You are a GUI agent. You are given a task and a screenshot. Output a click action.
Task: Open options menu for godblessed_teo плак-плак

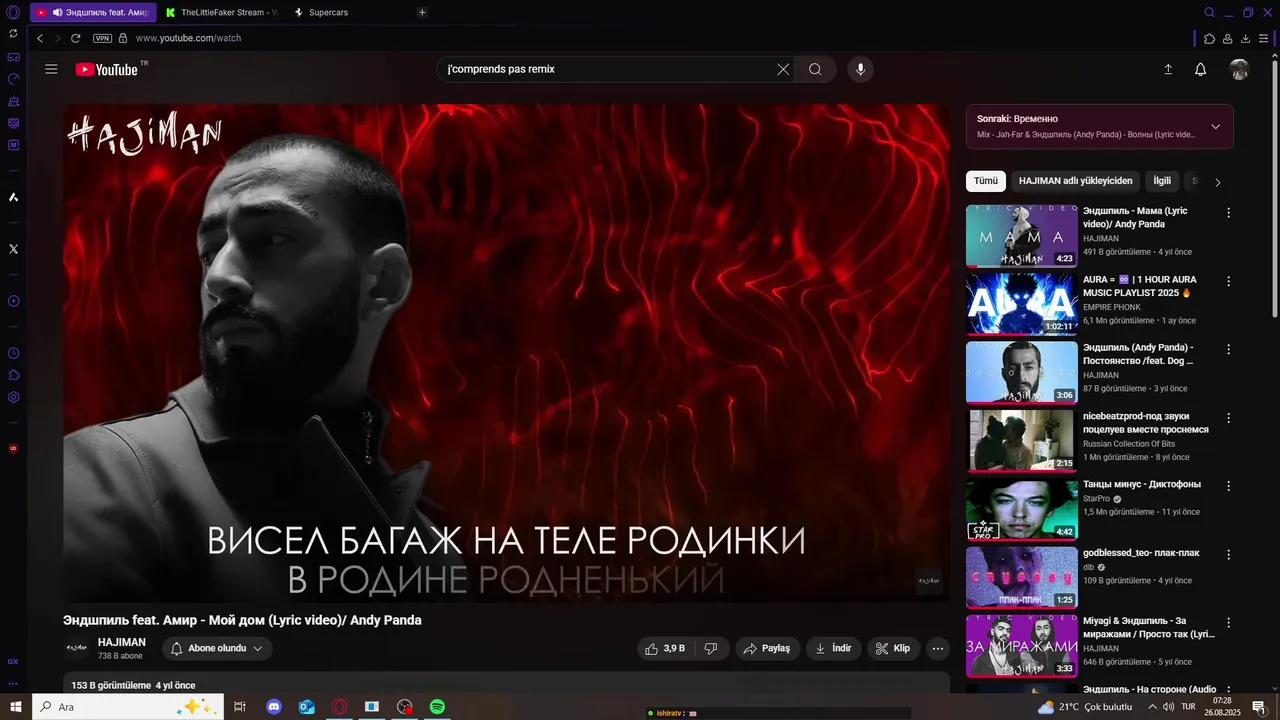pyautogui.click(x=1229, y=554)
